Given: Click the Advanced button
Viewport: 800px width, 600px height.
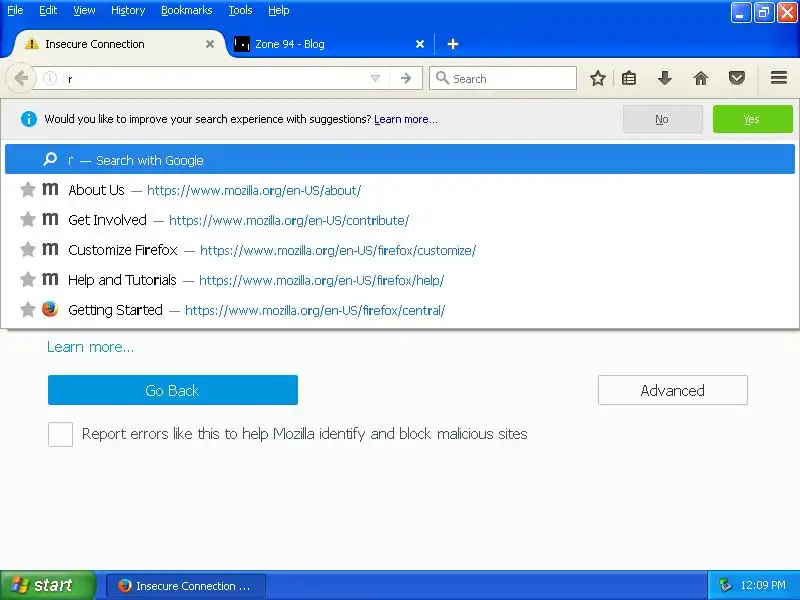Looking at the screenshot, I should [672, 390].
